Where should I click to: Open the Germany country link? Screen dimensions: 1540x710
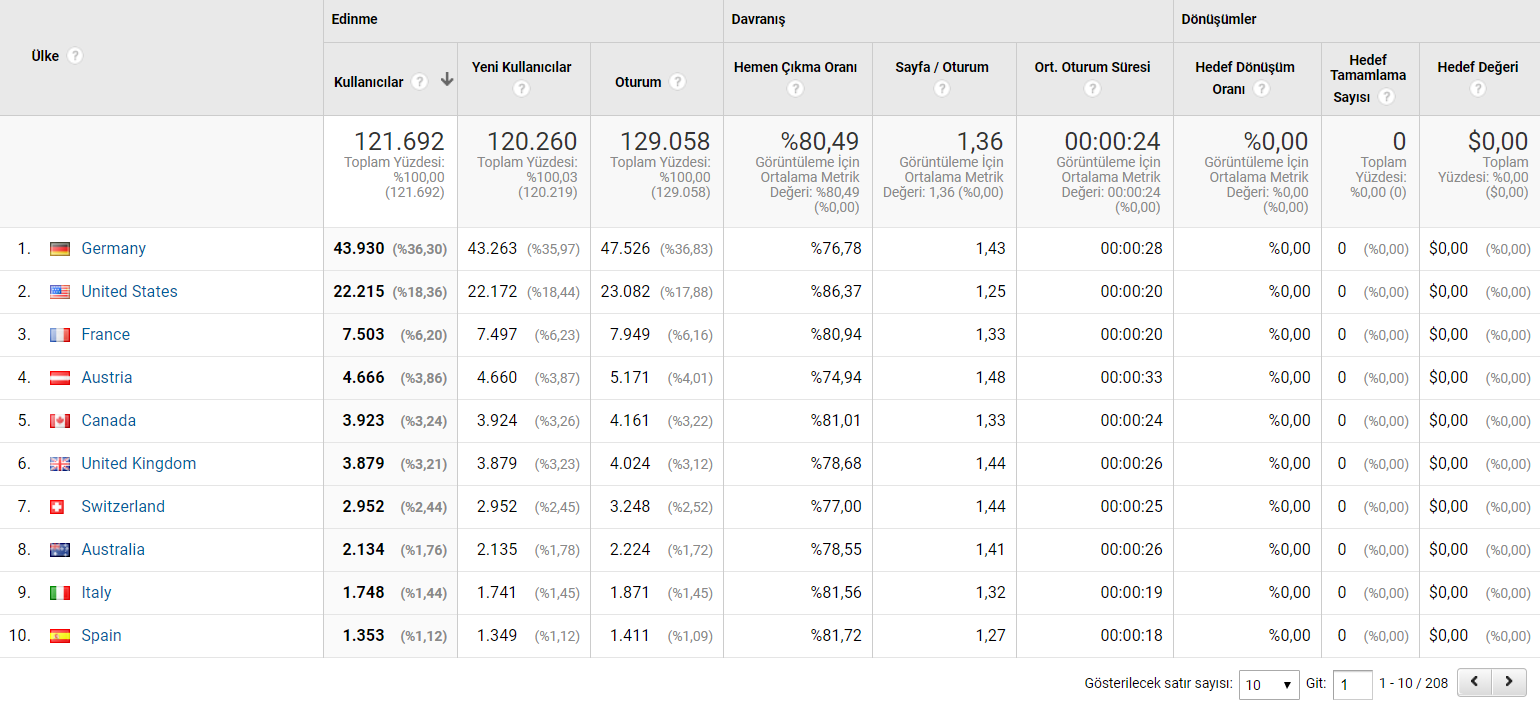[114, 249]
